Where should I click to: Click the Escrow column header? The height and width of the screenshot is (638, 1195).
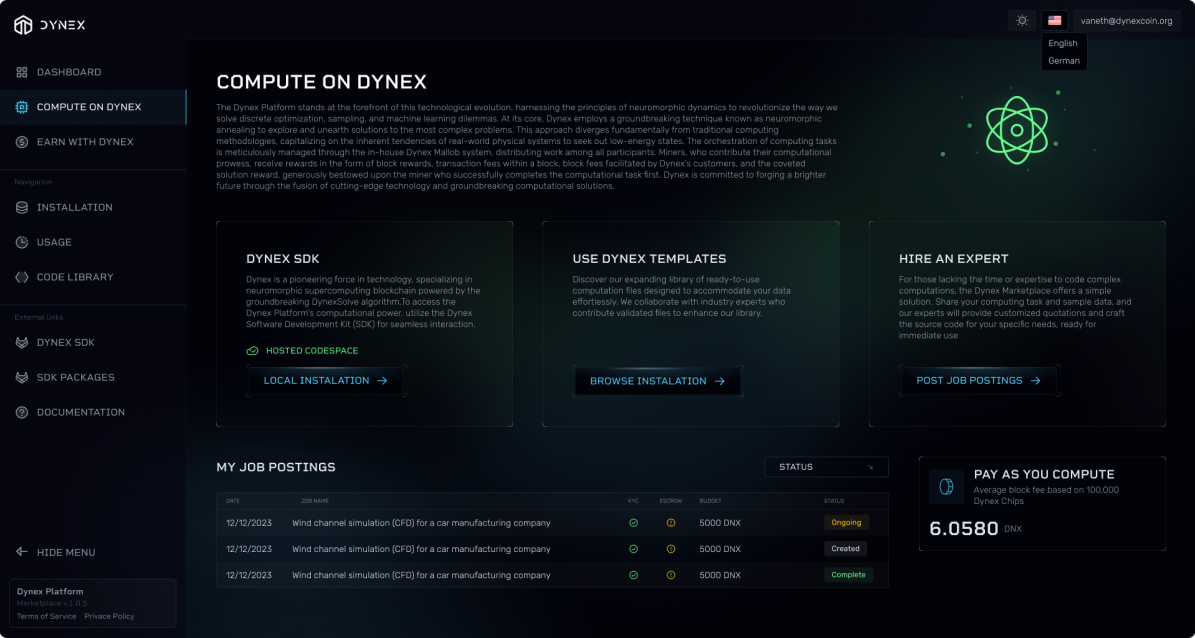(x=671, y=501)
